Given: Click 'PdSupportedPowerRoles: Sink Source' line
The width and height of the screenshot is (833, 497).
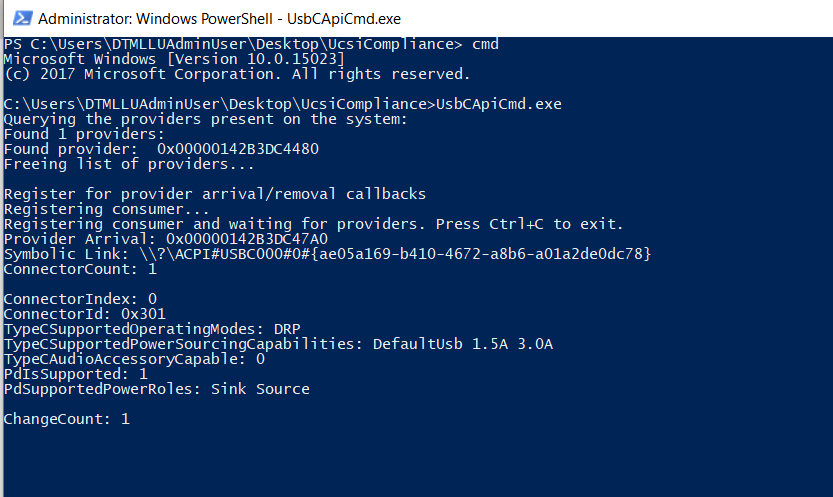Looking at the screenshot, I should coord(157,389).
